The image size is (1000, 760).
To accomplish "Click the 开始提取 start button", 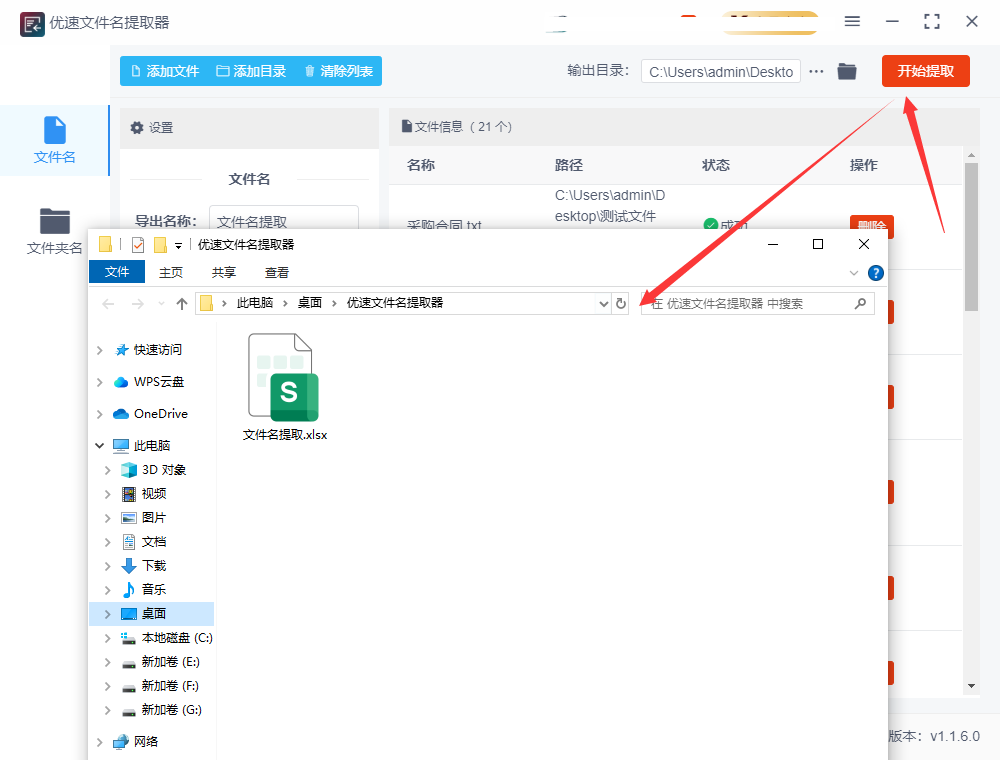I will point(925,71).
